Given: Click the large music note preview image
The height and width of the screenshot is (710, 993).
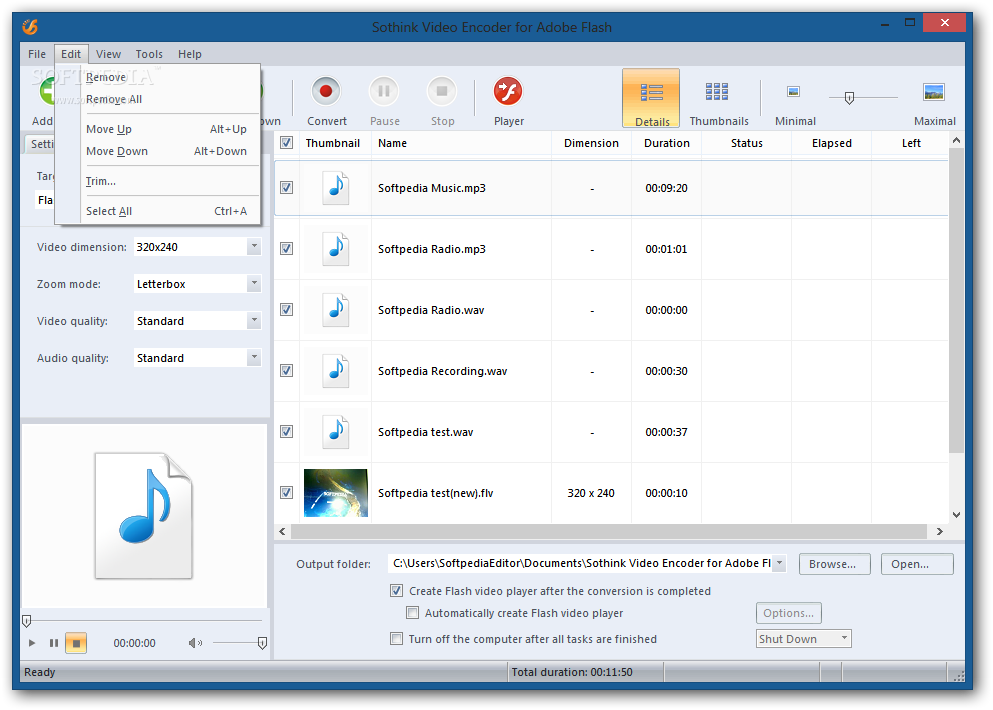Looking at the screenshot, I should pyautogui.click(x=144, y=515).
